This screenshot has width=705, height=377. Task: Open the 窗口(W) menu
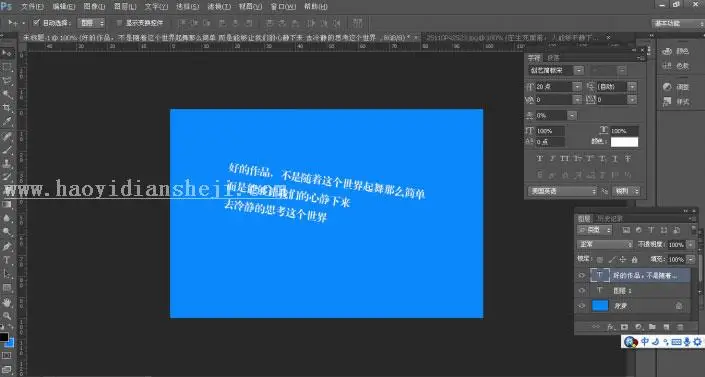(x=283, y=7)
